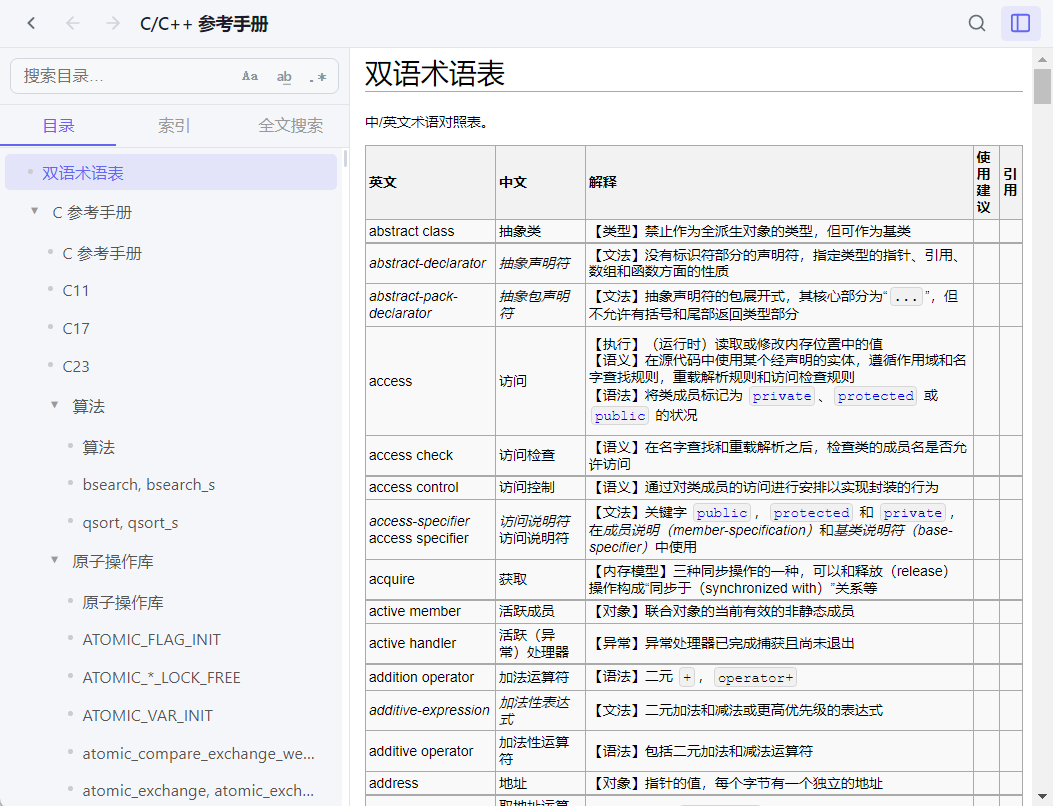Toggle whole-word matching (ab)
The image size is (1053, 806).
pyautogui.click(x=284, y=76)
